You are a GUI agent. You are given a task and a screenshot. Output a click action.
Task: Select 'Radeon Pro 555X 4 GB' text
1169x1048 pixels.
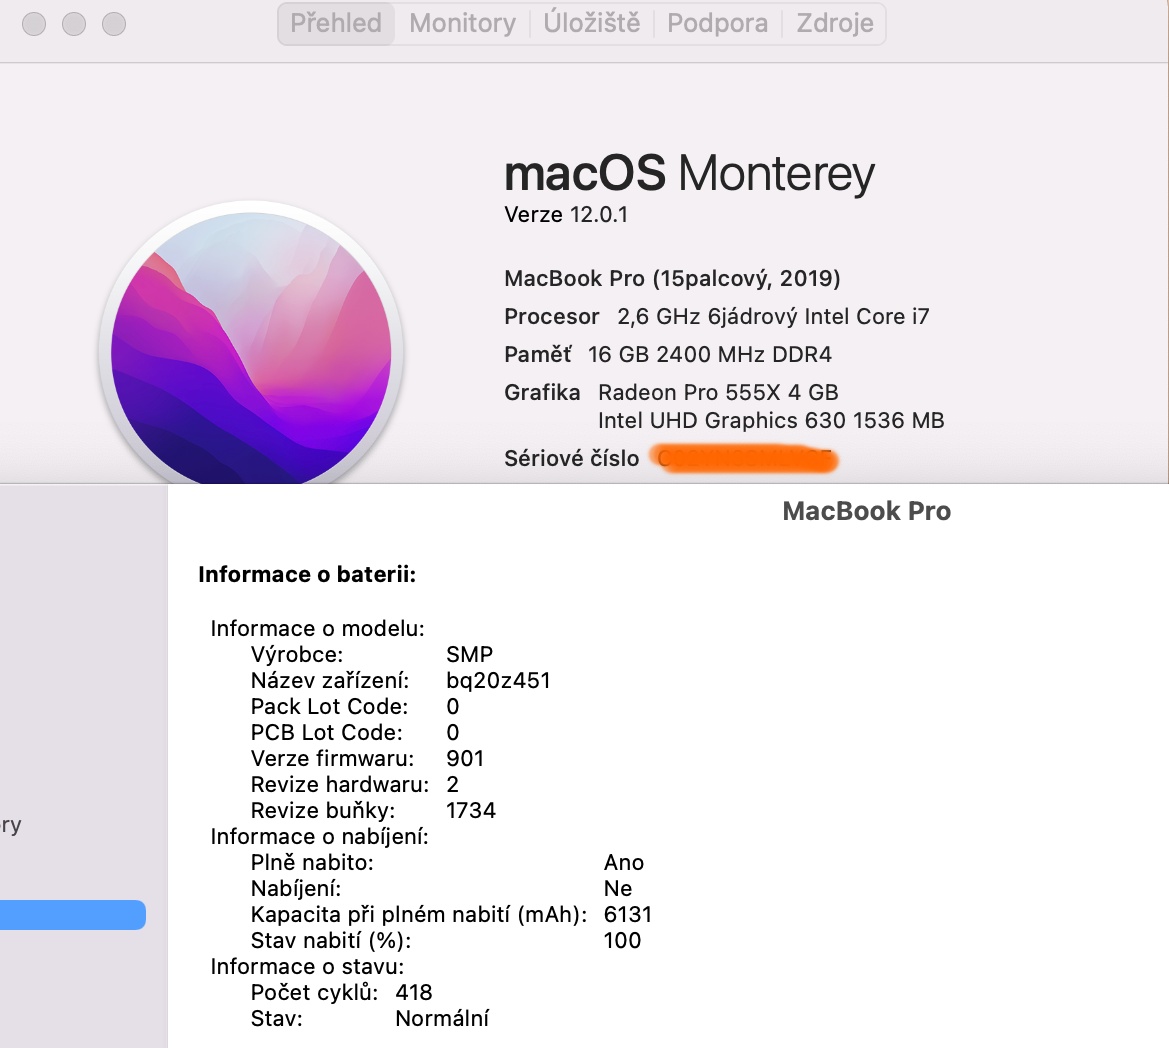[718, 392]
